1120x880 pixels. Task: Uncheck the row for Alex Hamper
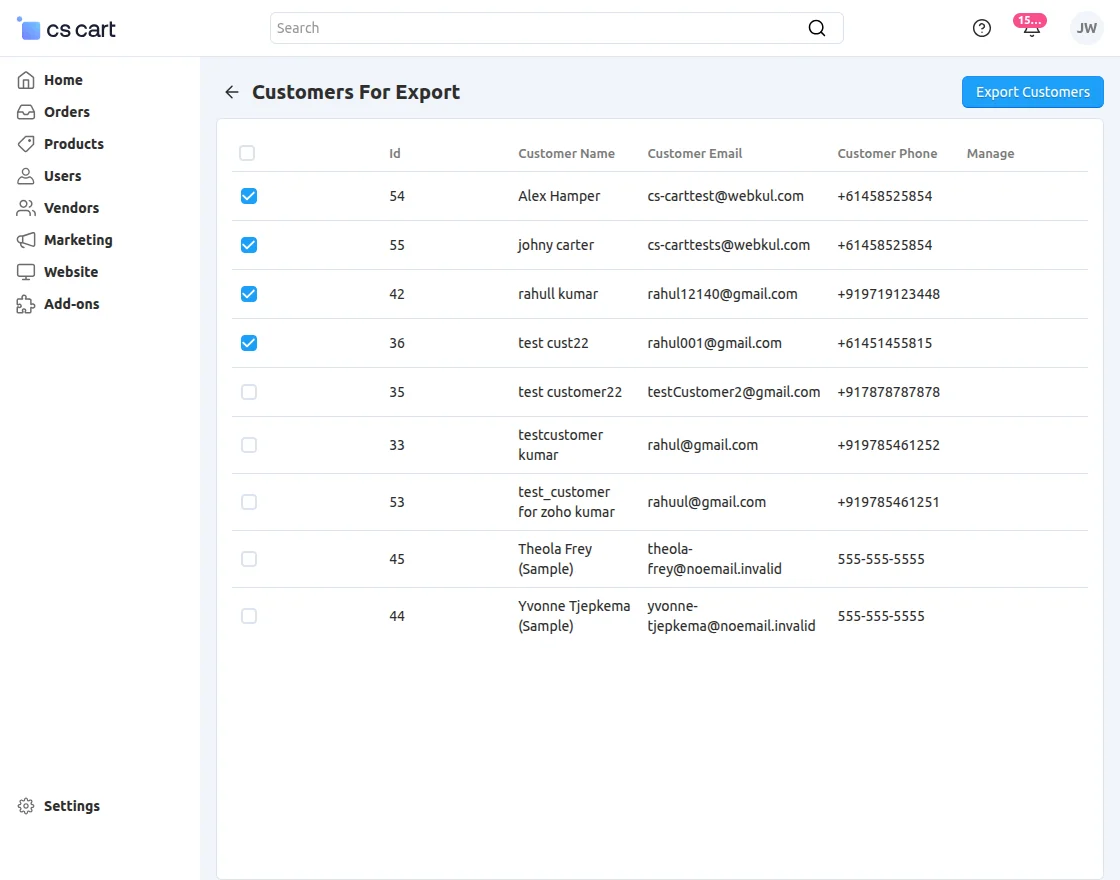click(248, 196)
